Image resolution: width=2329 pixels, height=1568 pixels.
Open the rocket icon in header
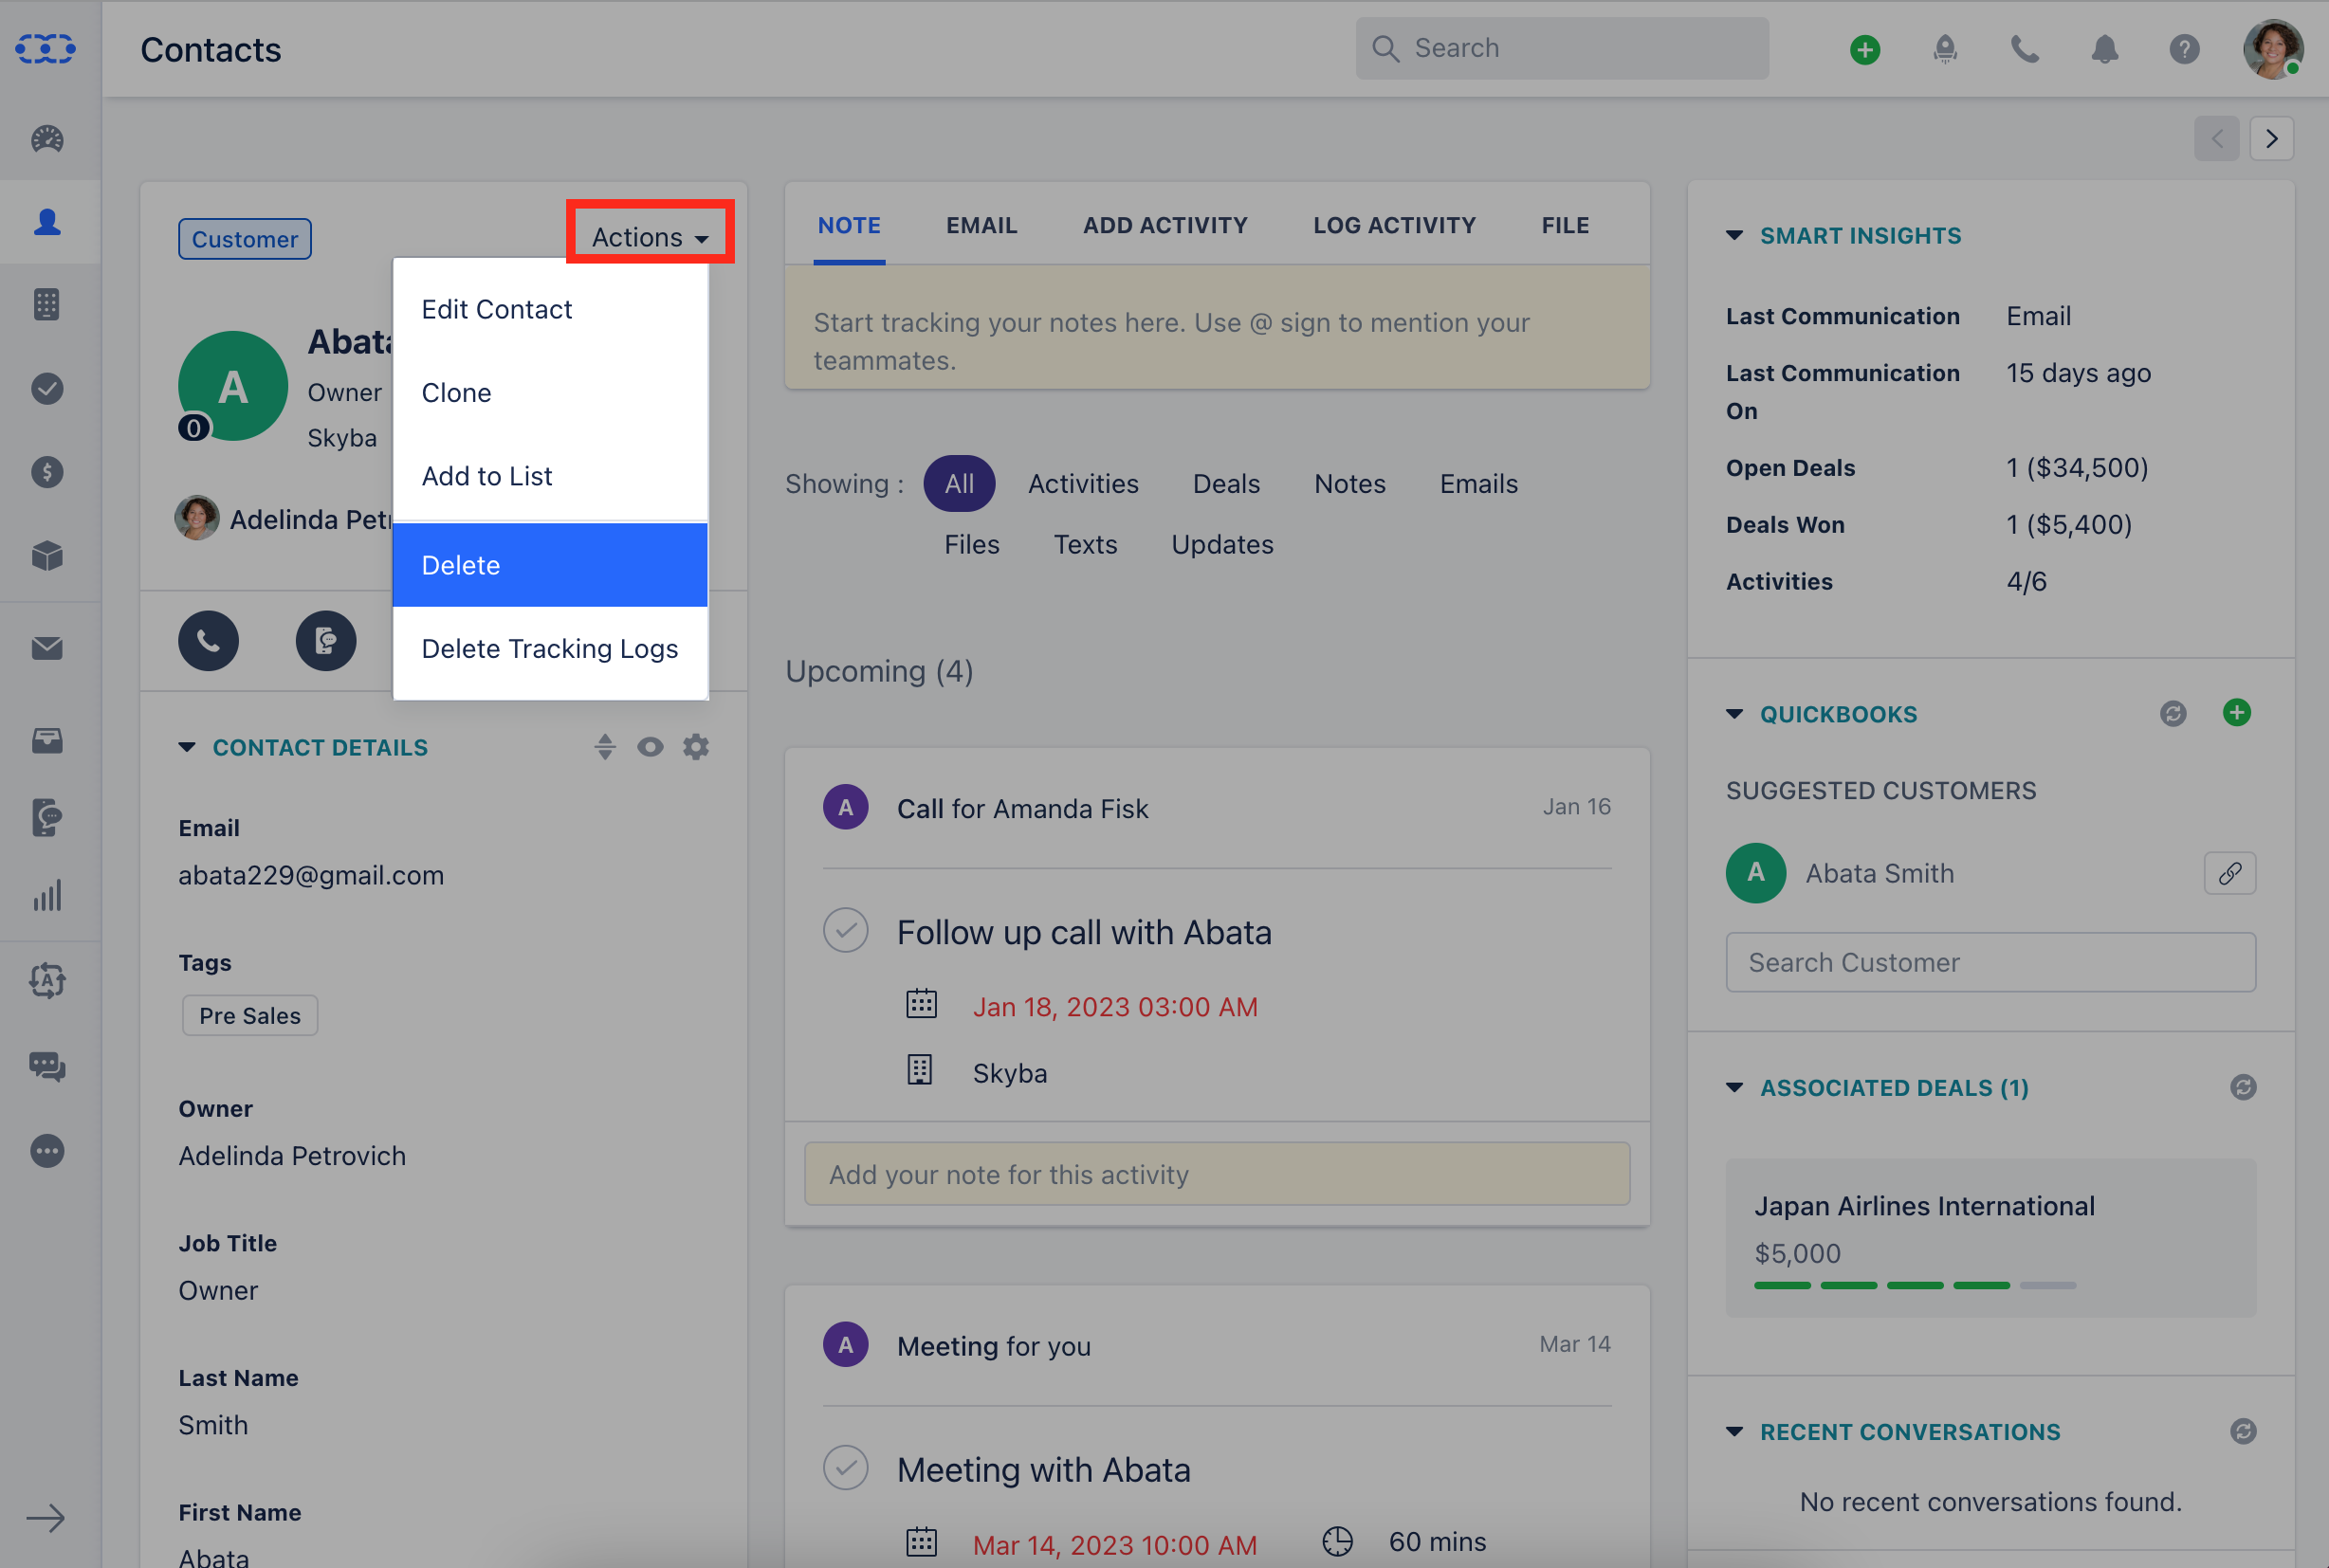click(x=1944, y=49)
